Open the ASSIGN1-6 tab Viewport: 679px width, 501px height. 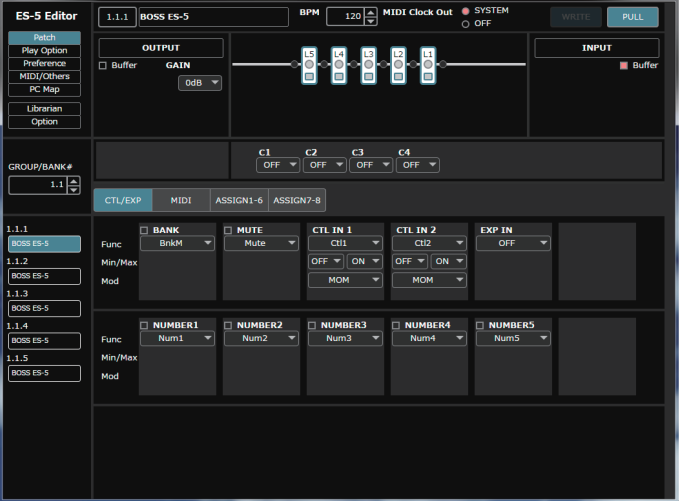(238, 200)
